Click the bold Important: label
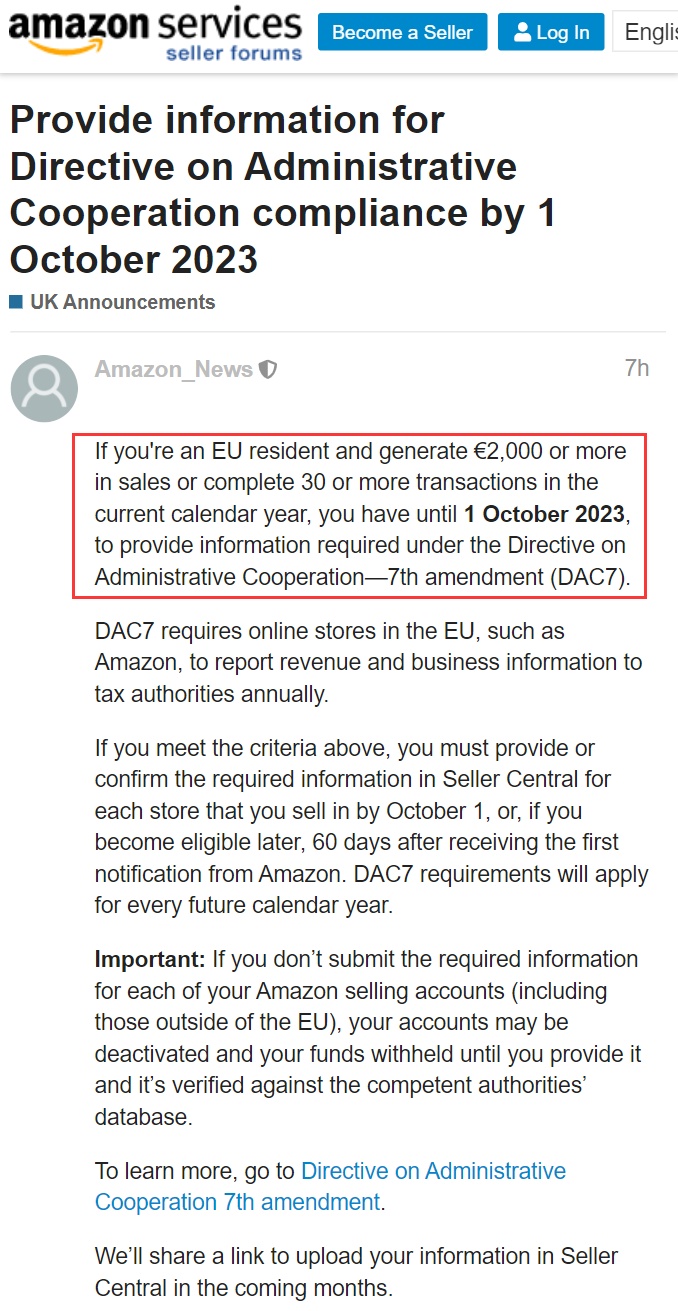This screenshot has width=678, height=1311. click(x=150, y=959)
